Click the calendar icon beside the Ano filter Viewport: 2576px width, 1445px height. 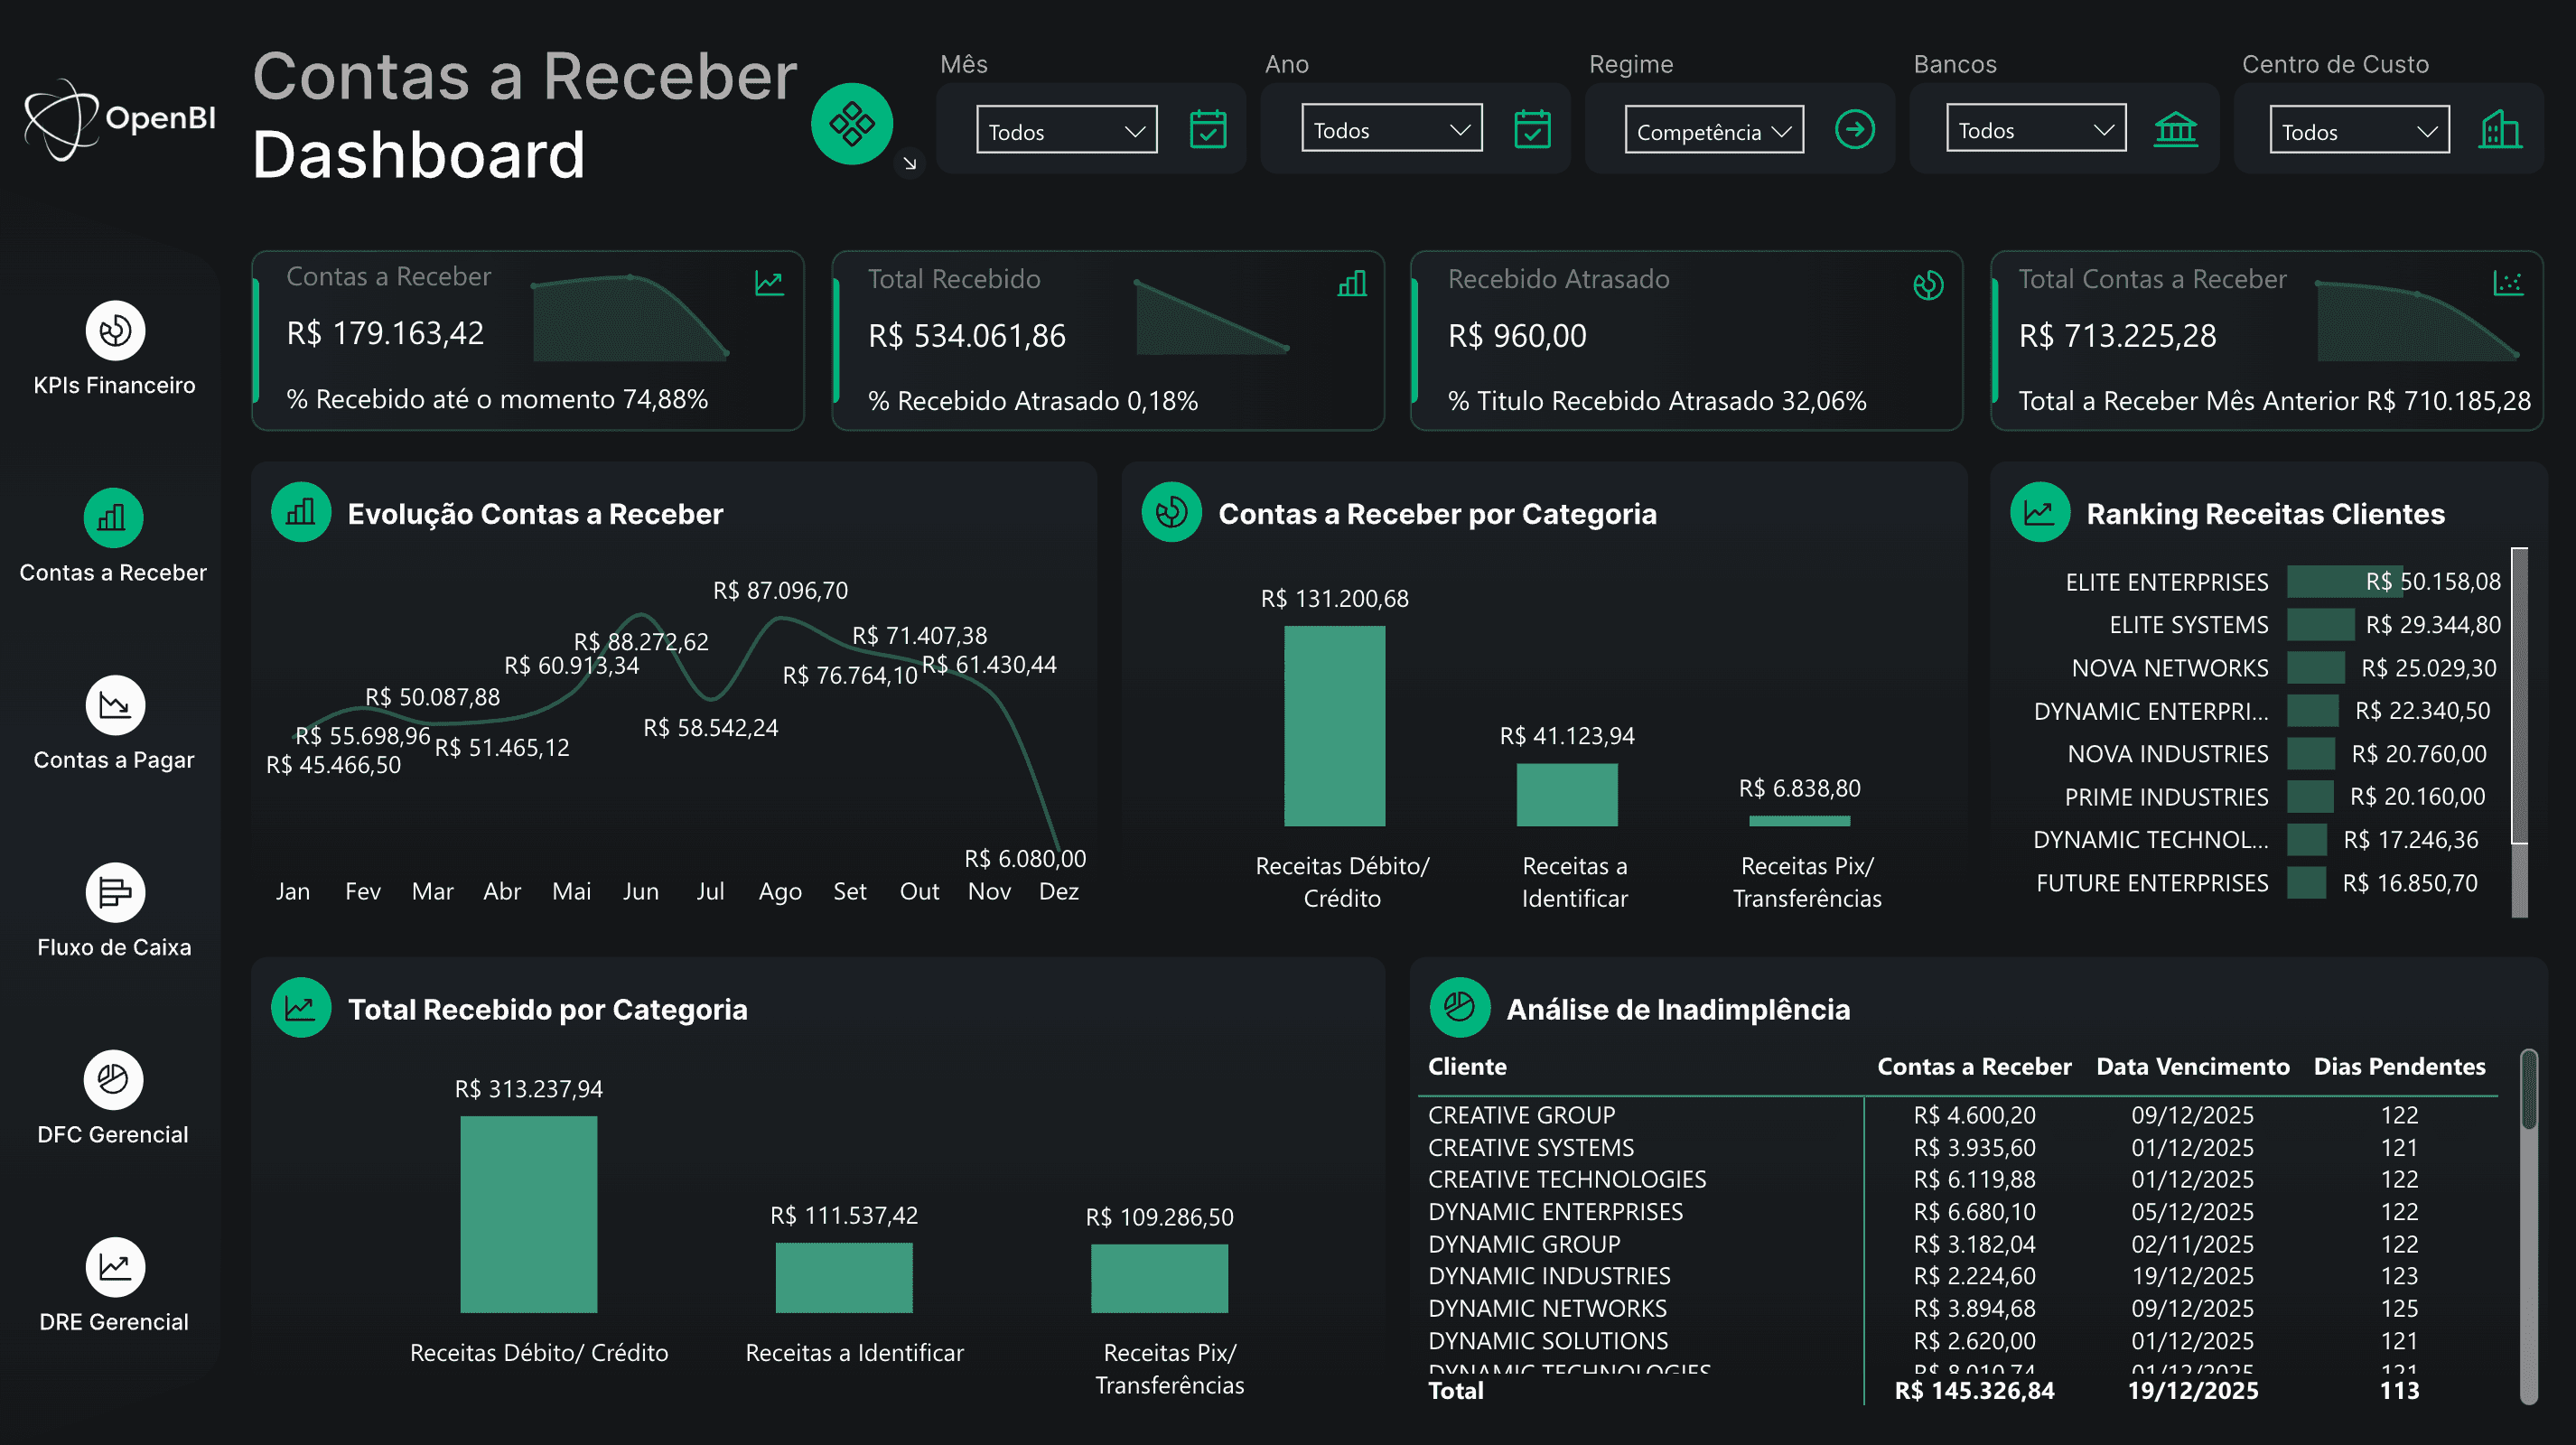pyautogui.click(x=1533, y=128)
